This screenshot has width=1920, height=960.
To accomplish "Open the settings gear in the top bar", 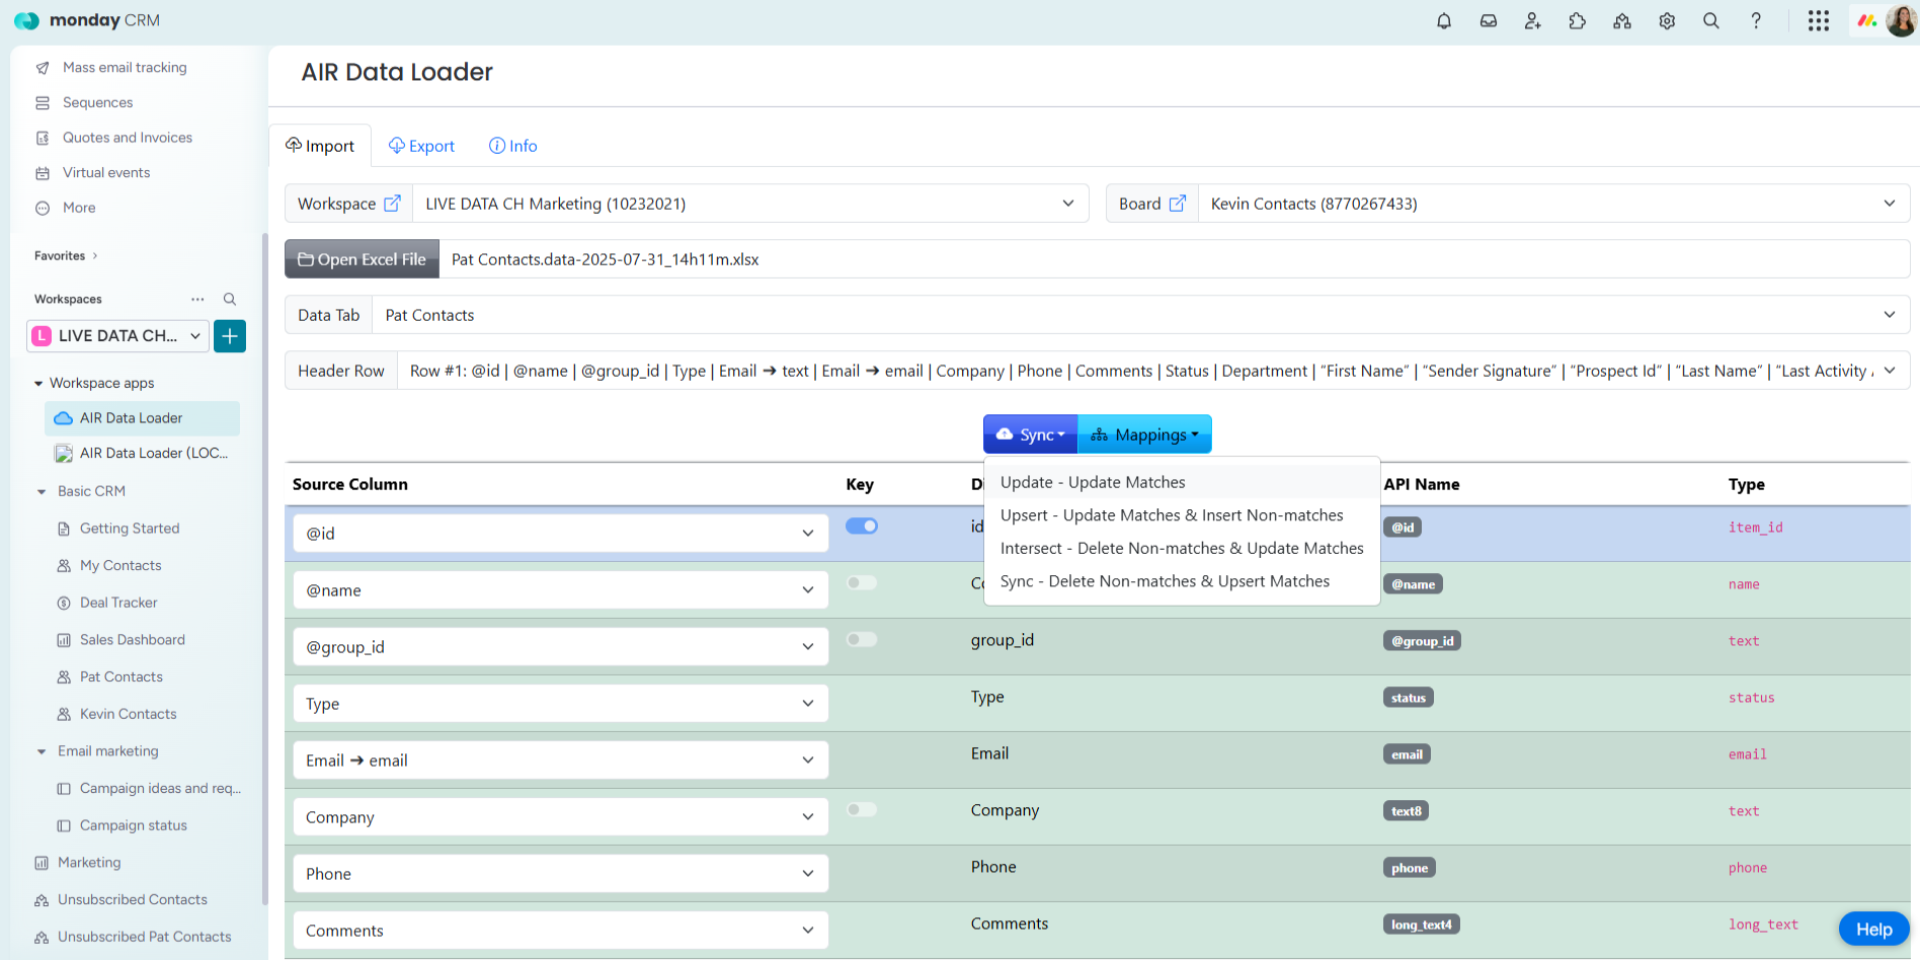I will 1666,21.
